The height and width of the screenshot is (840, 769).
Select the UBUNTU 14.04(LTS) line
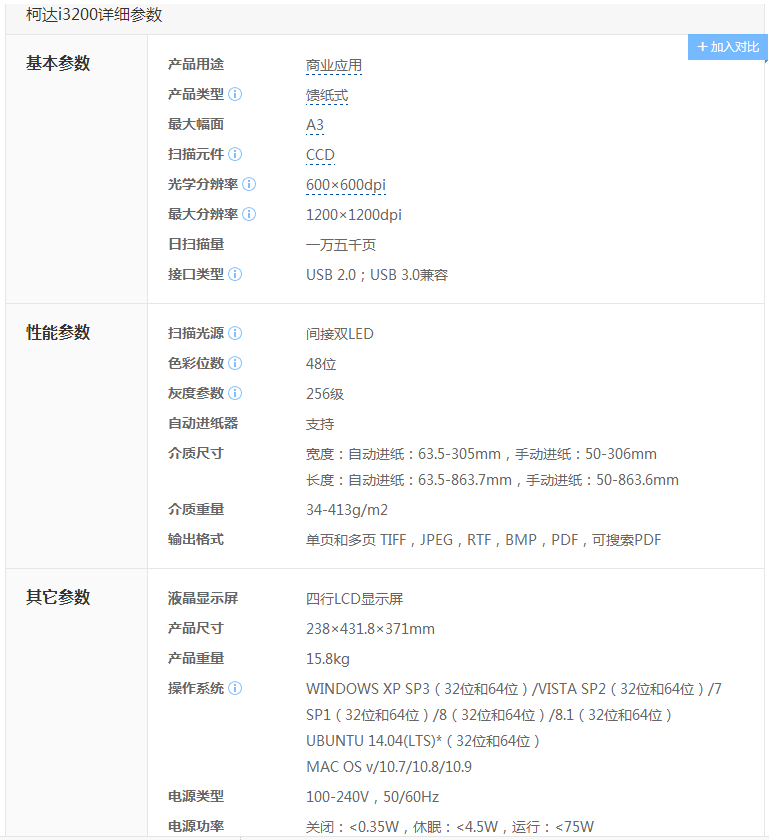[x=423, y=741]
